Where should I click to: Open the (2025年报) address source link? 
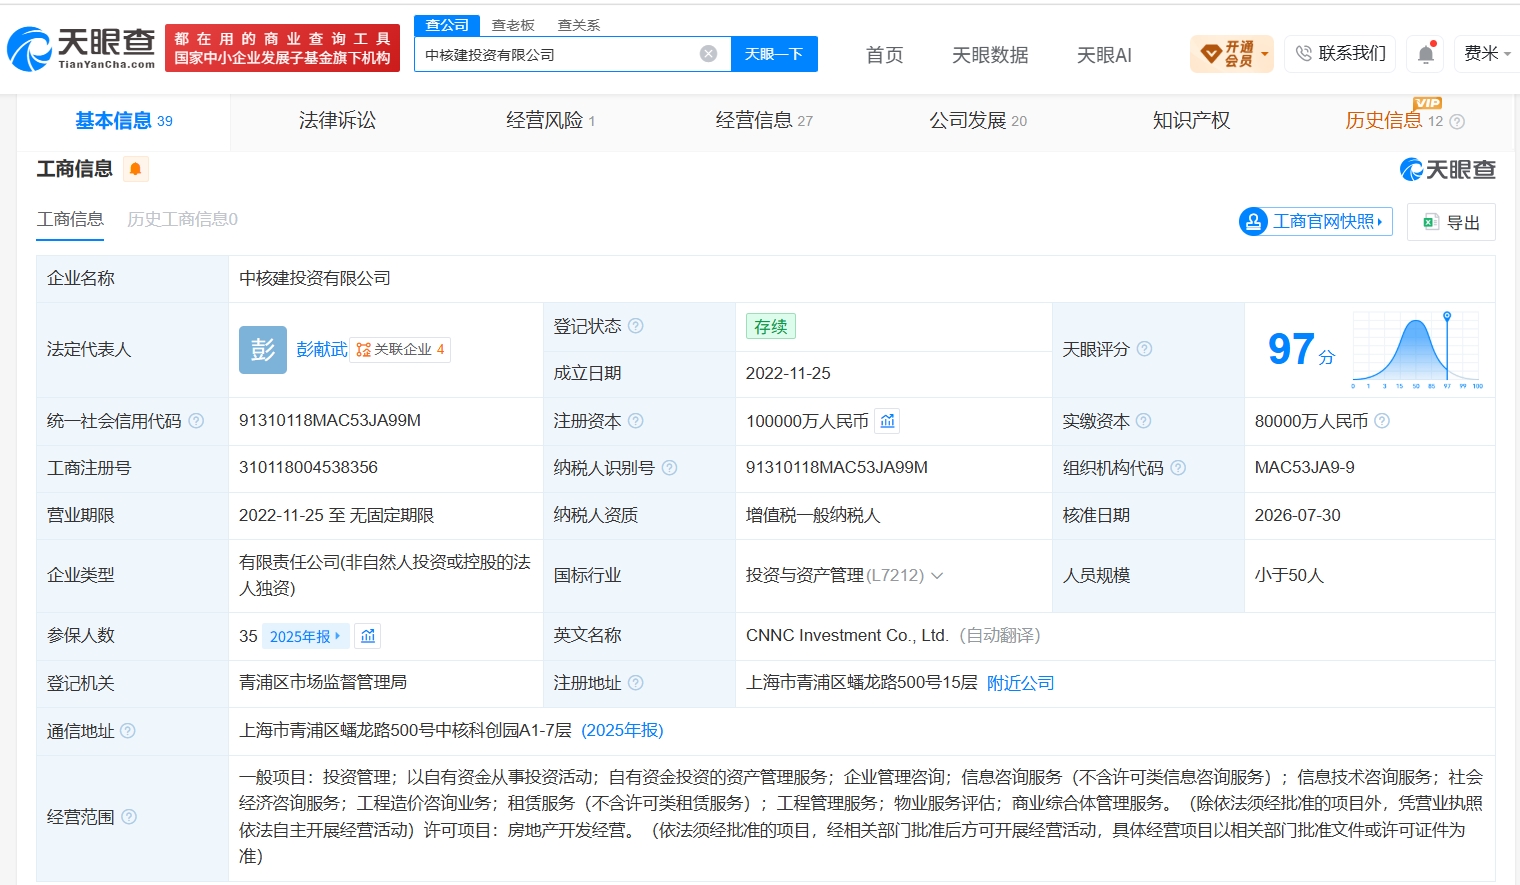[x=622, y=731]
